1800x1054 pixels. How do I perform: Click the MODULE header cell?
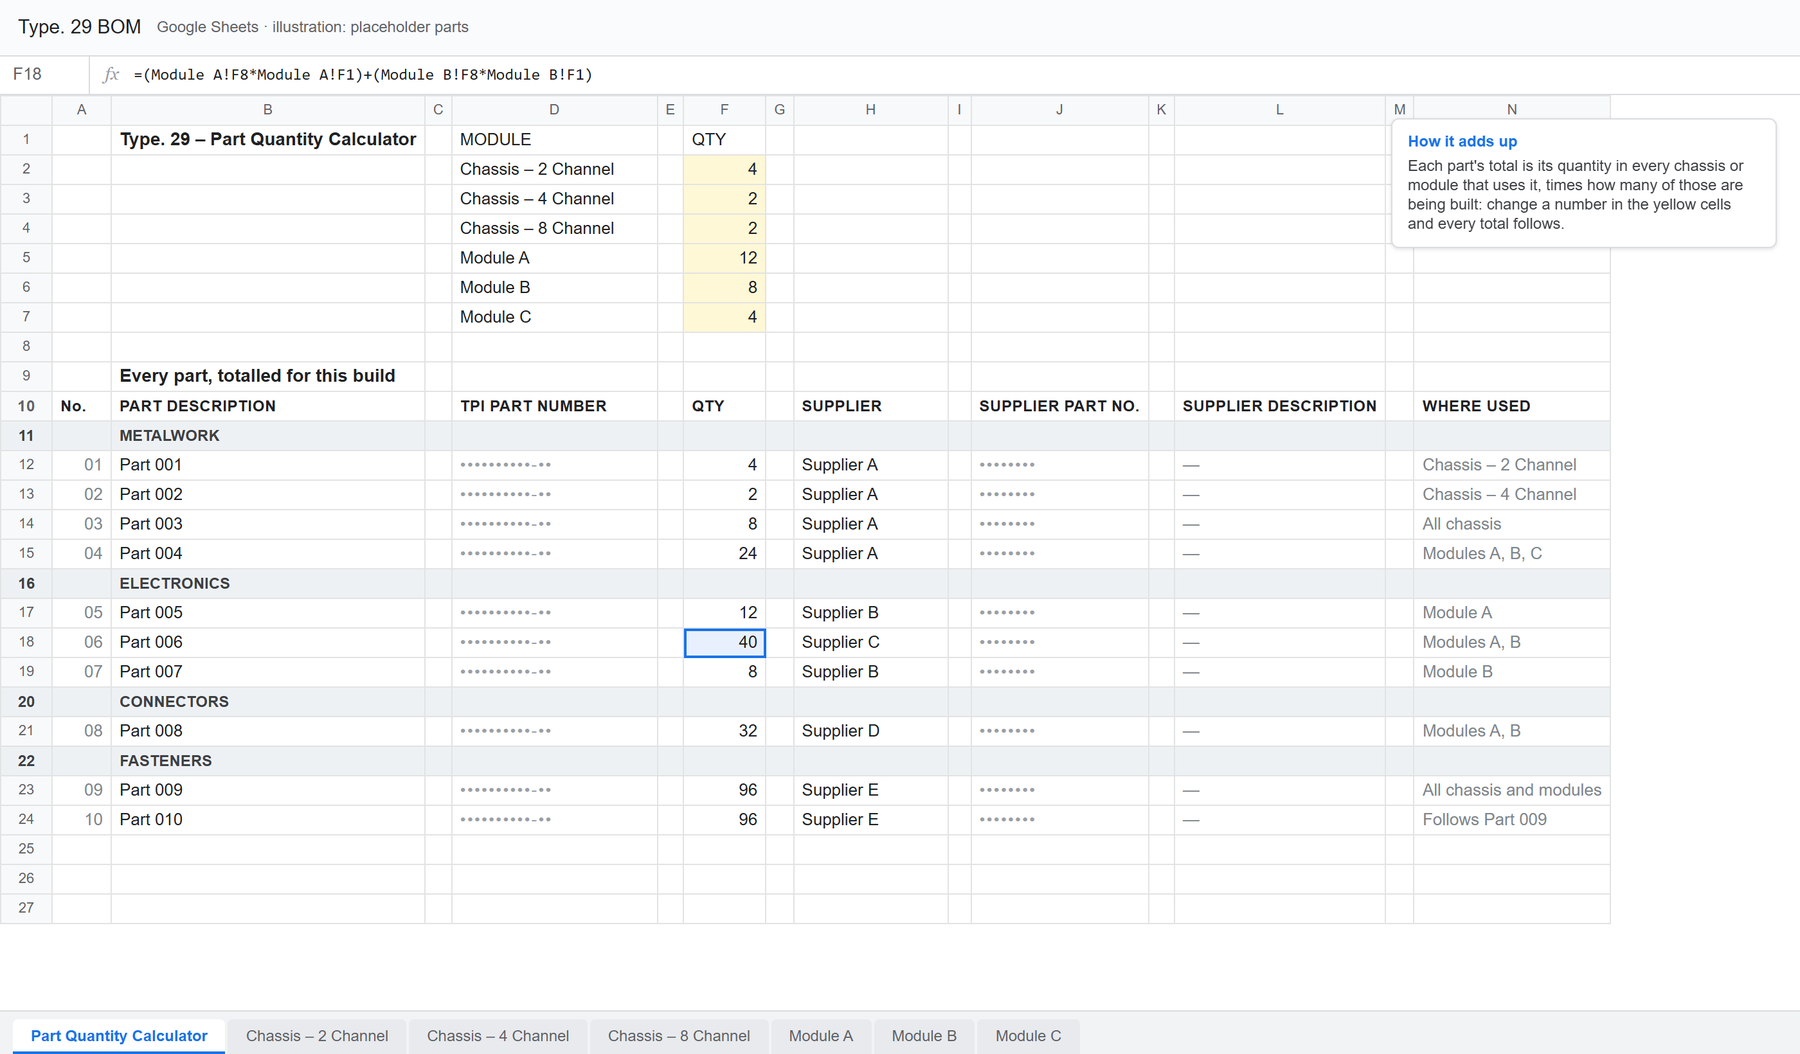coord(554,140)
